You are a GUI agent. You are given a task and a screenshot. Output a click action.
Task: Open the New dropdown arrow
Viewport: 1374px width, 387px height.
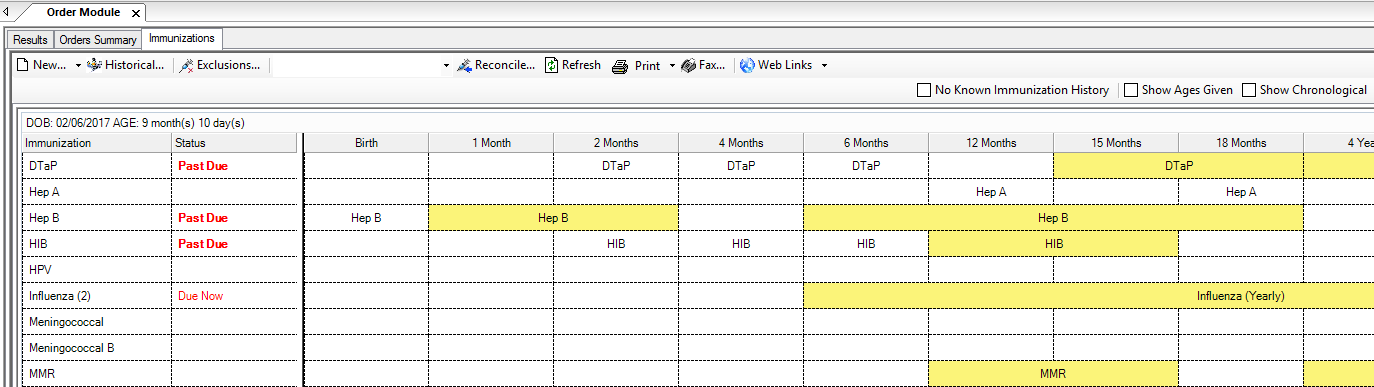coord(78,66)
